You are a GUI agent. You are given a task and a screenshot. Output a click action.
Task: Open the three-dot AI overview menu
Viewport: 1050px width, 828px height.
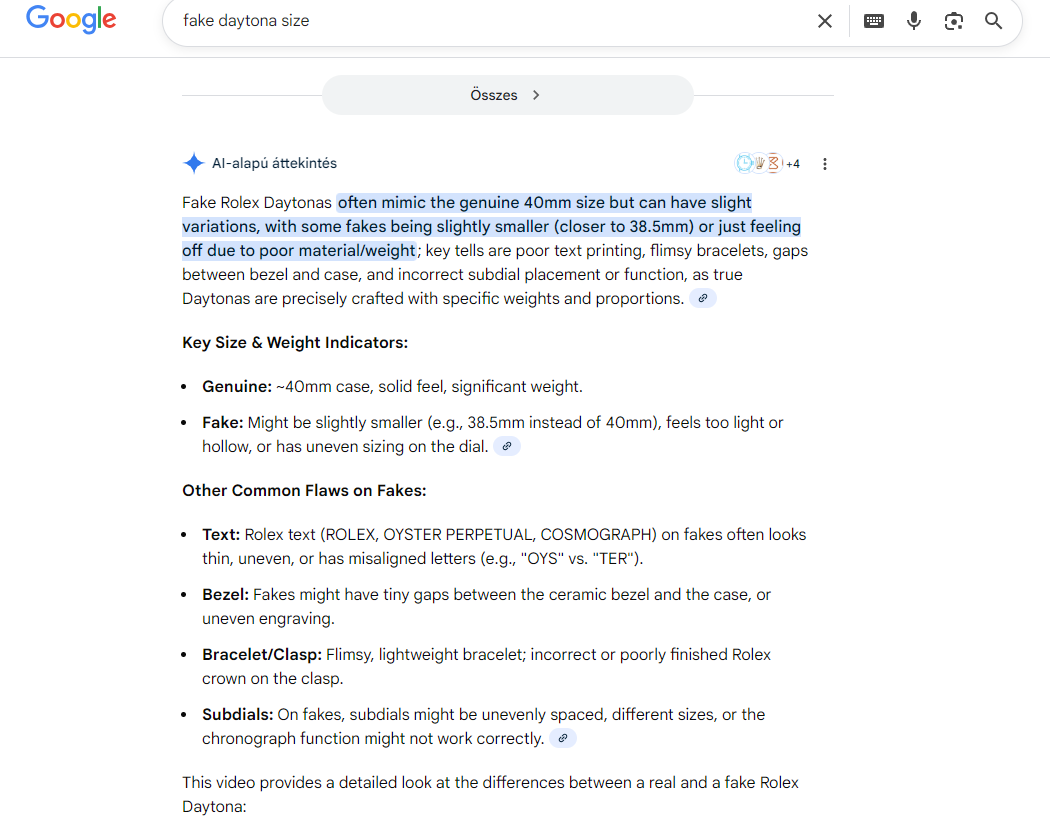click(x=825, y=163)
